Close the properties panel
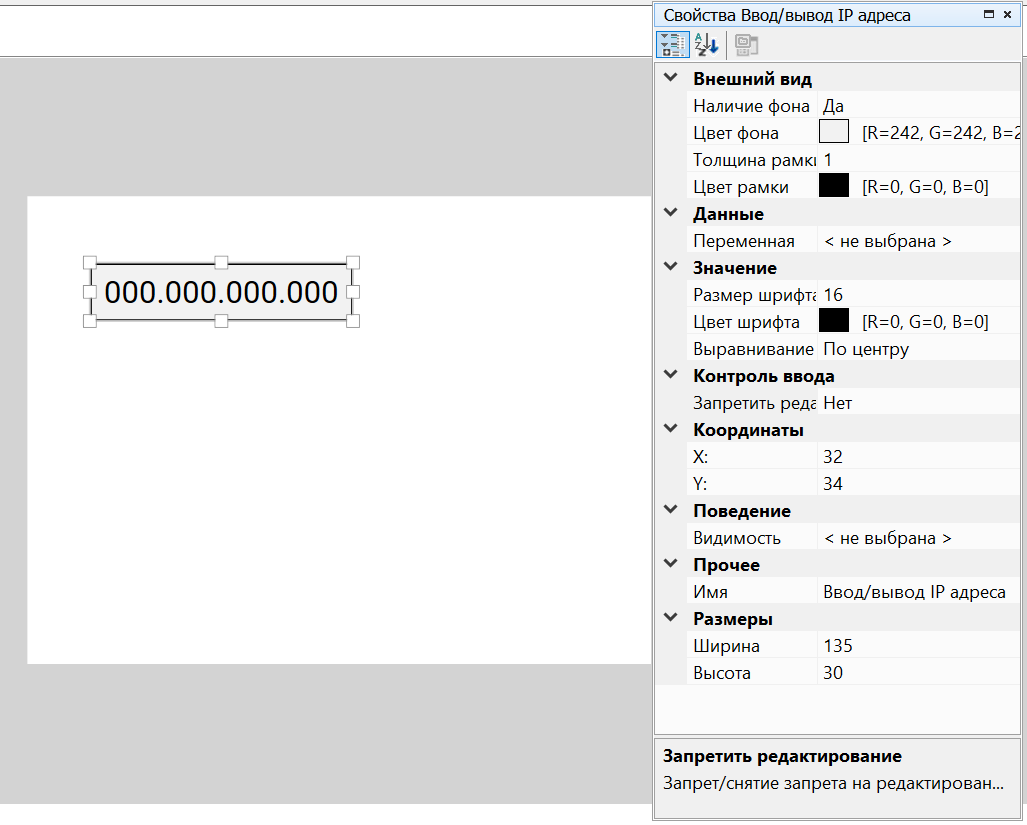 pos(1008,15)
